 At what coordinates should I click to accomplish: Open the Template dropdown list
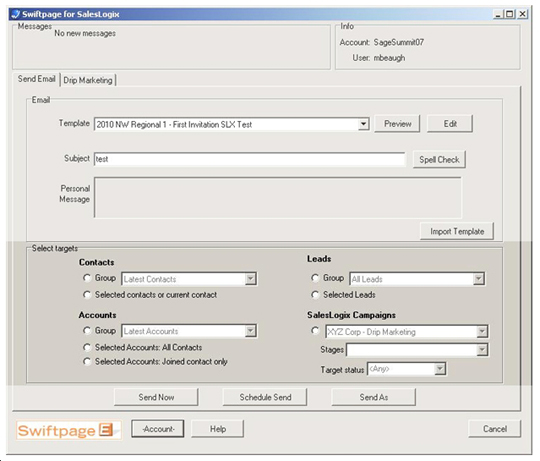363,124
